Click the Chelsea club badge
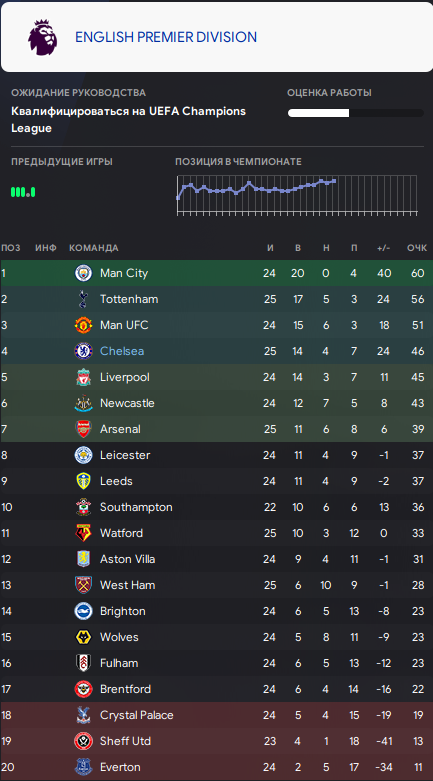 tap(83, 351)
